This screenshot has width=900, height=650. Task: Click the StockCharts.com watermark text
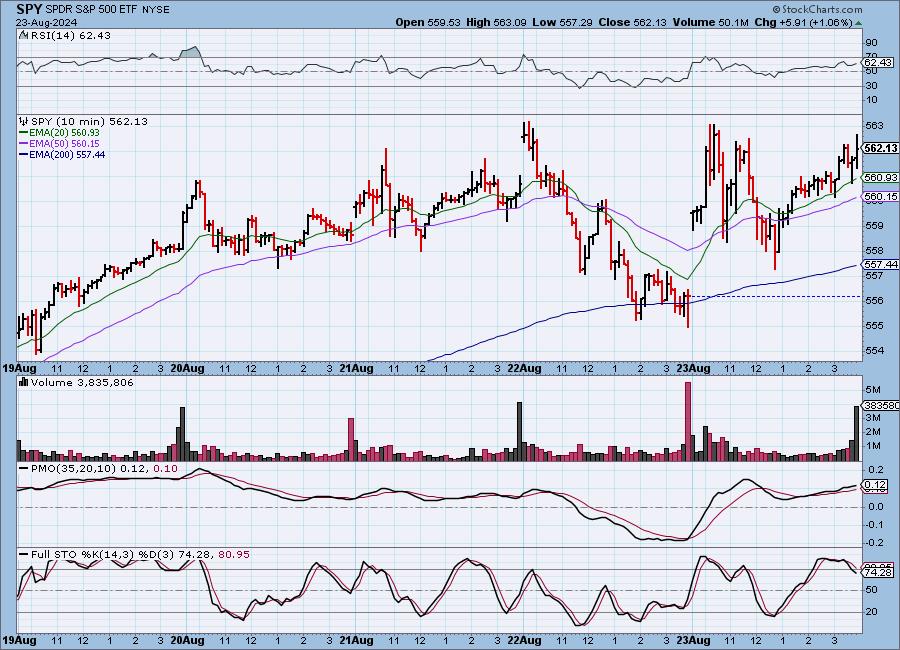click(817, 9)
